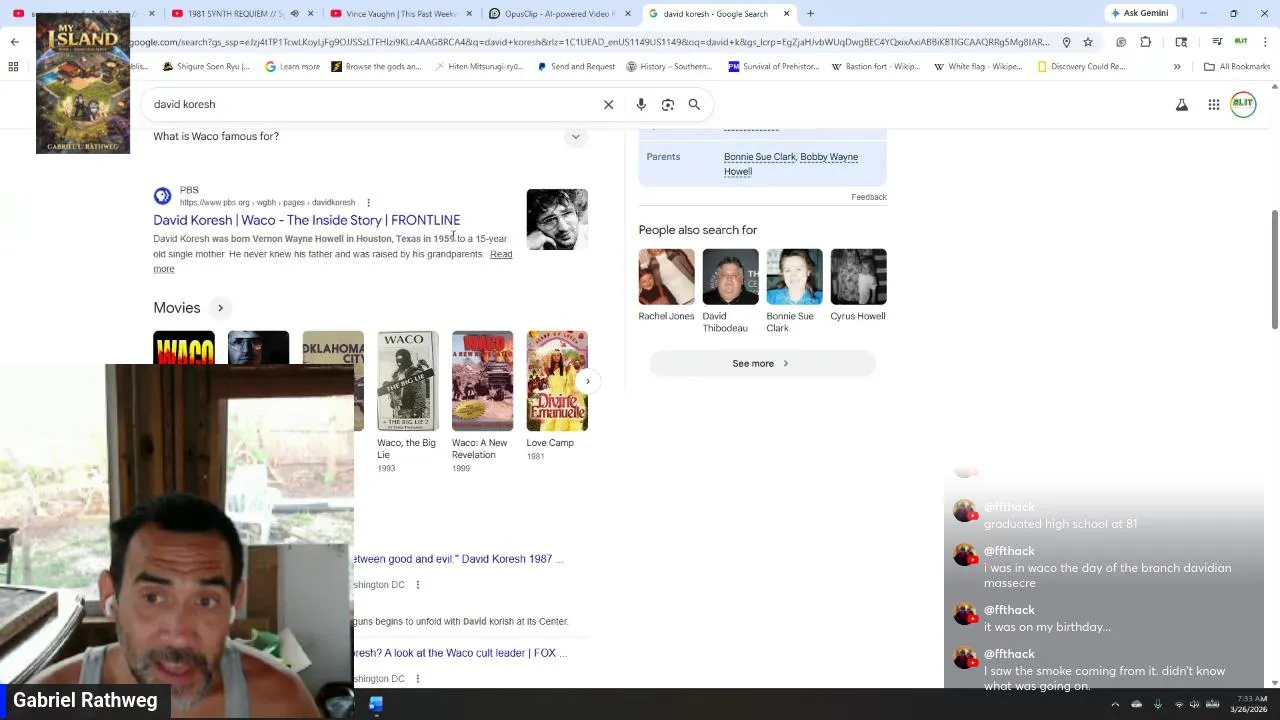Image resolution: width=1280 pixels, height=720 pixels.
Task: Open All Bookmarks folder
Action: point(1237,66)
